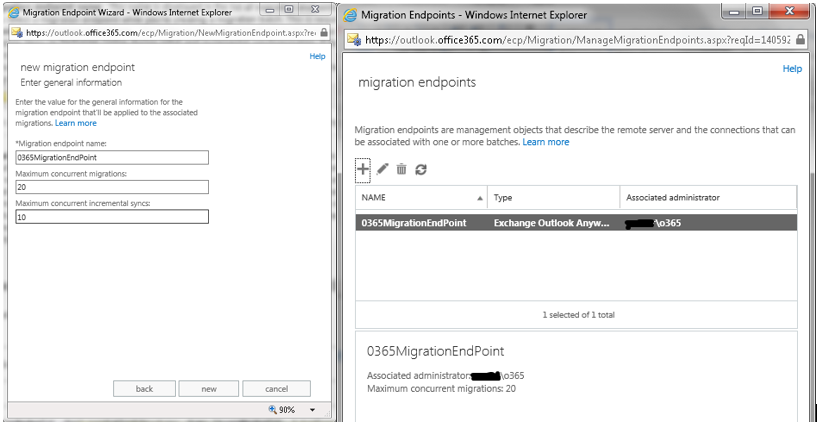Open Learn more link in Migration Endpoints description
The width and height of the screenshot is (819, 427).
pos(546,142)
